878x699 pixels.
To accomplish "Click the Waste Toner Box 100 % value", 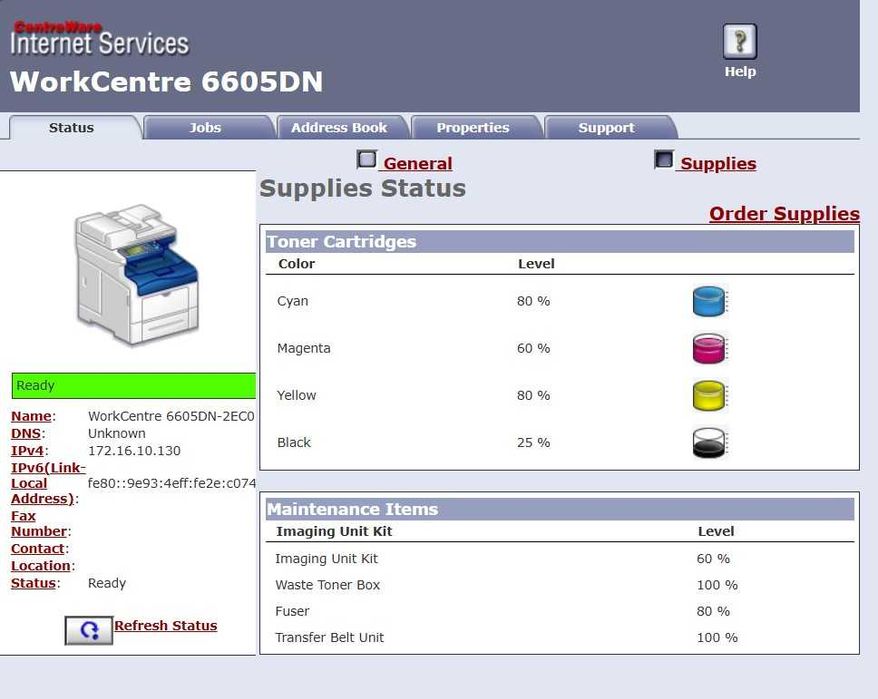I will point(717,585).
